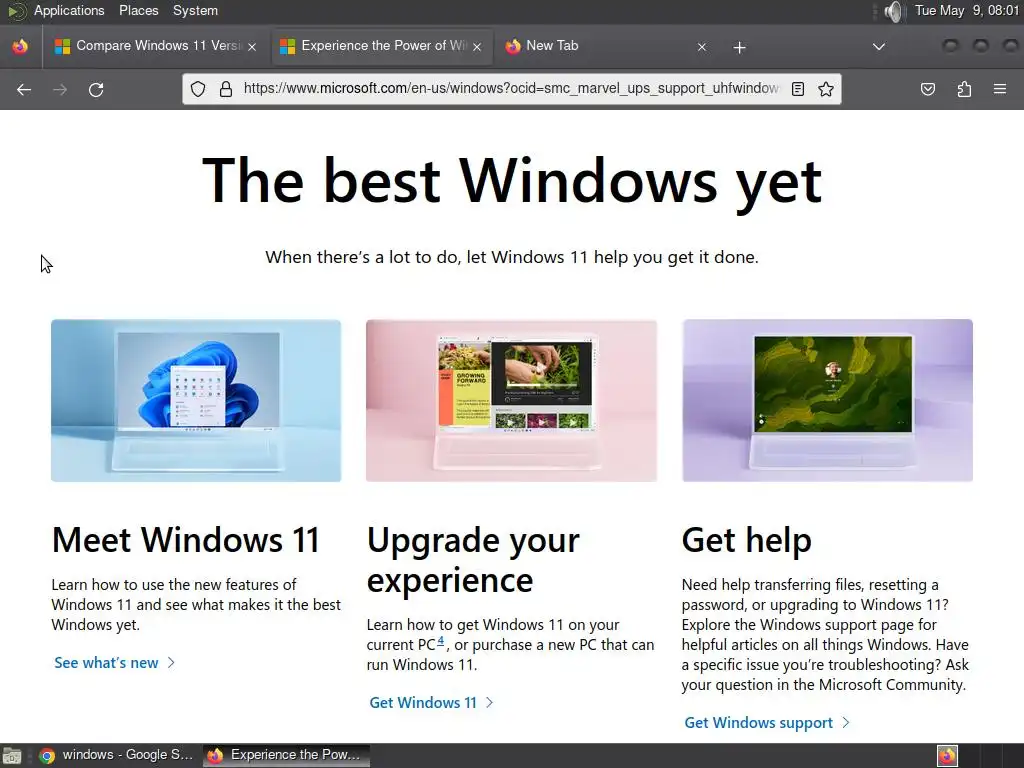Open the System menu
The image size is (1024, 768).
(x=195, y=10)
